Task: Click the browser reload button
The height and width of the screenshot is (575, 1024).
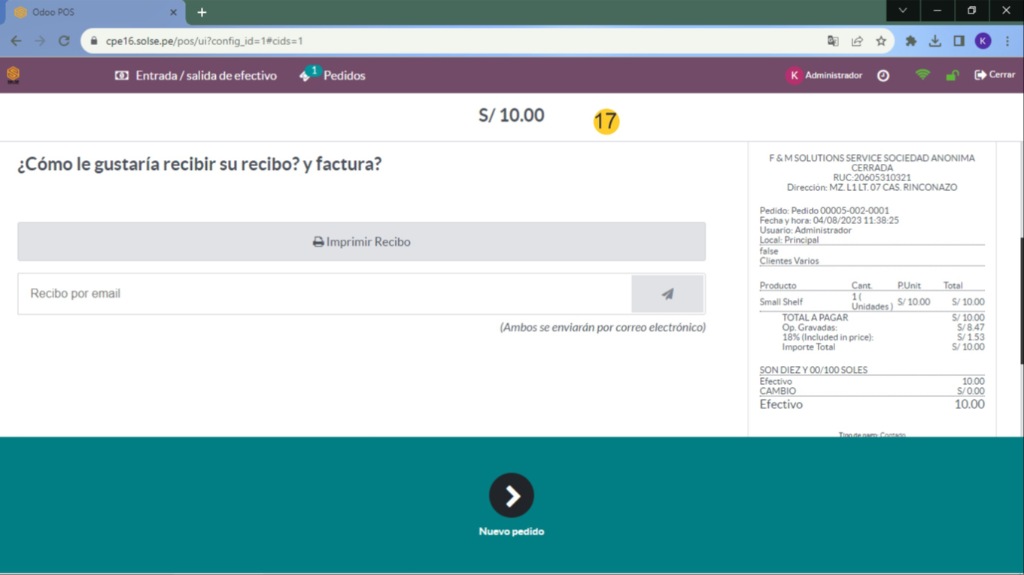Action: (x=64, y=41)
